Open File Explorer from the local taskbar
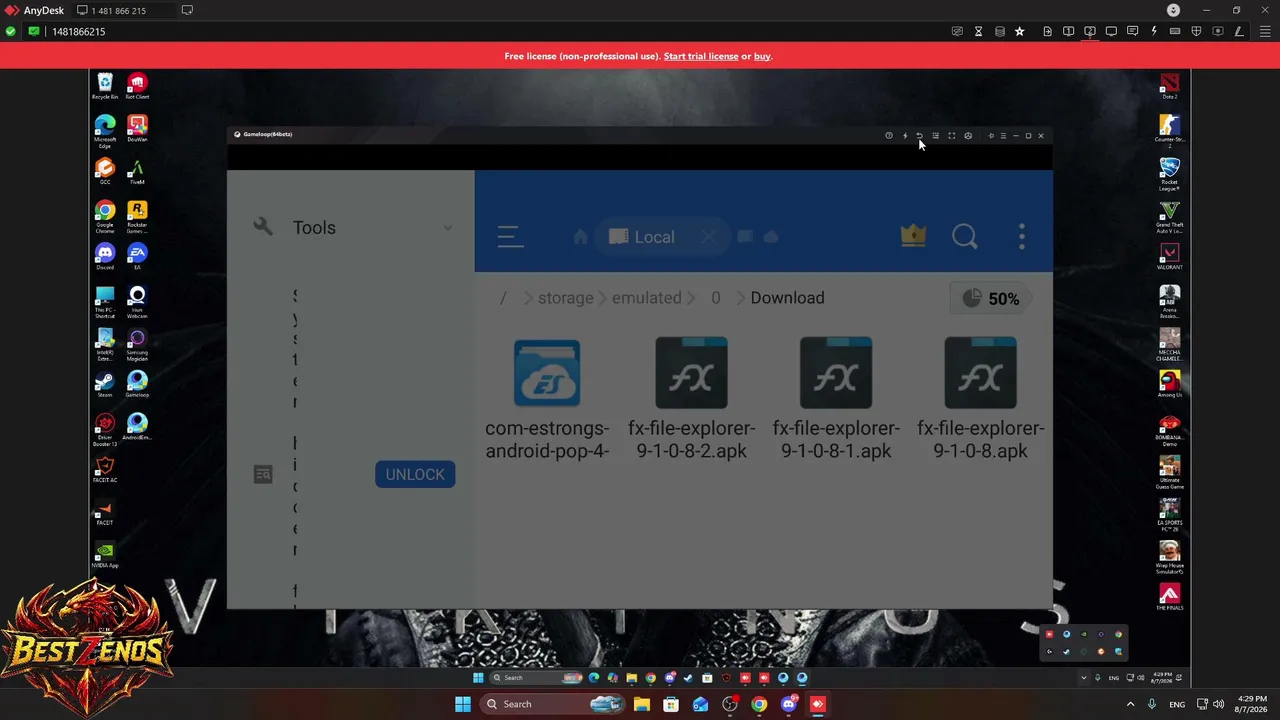The image size is (1280, 720). pos(642,704)
